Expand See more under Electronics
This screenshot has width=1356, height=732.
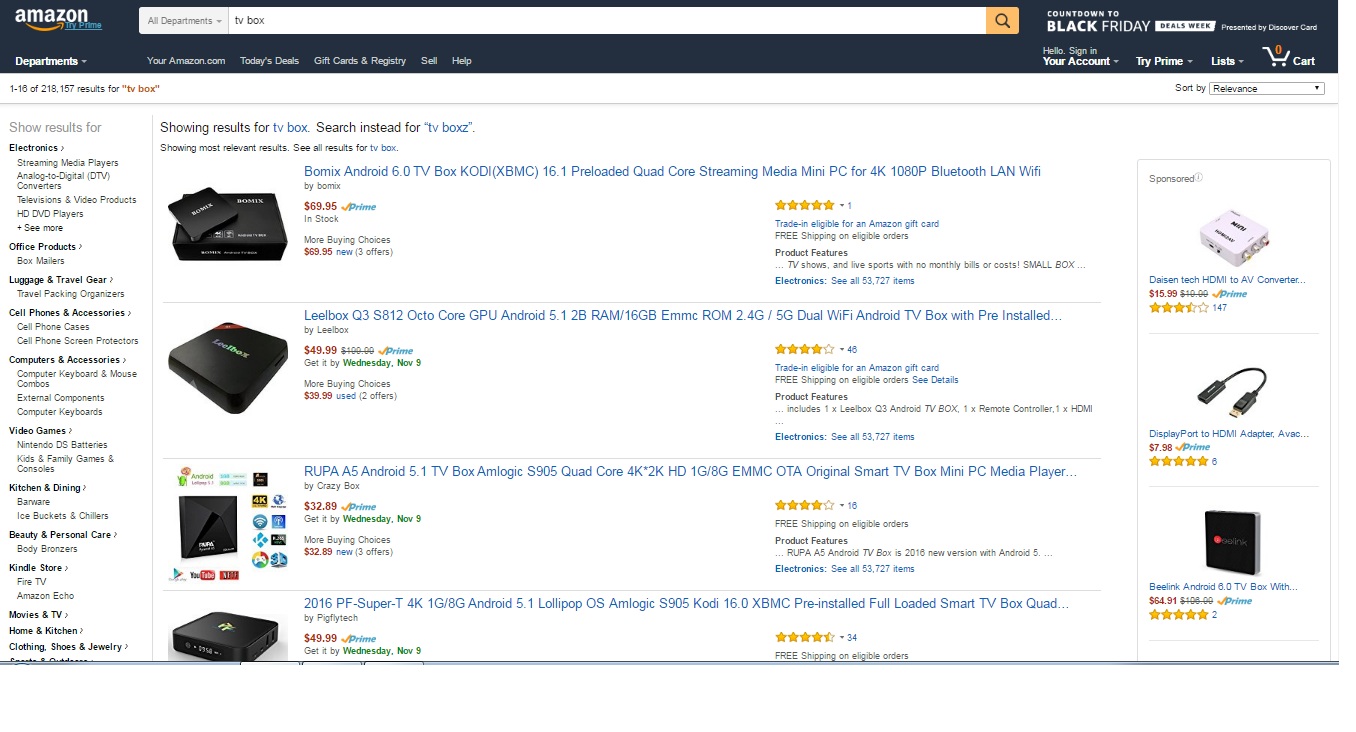(x=40, y=228)
